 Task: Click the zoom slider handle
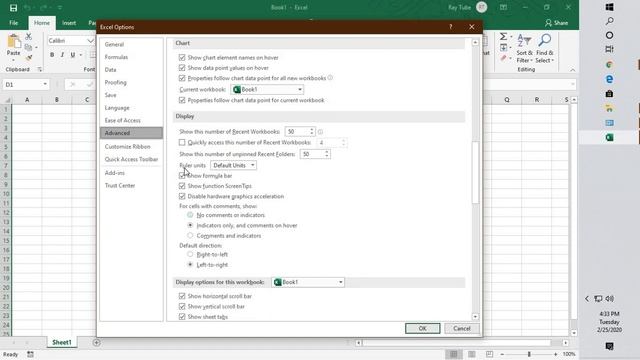point(529,354)
